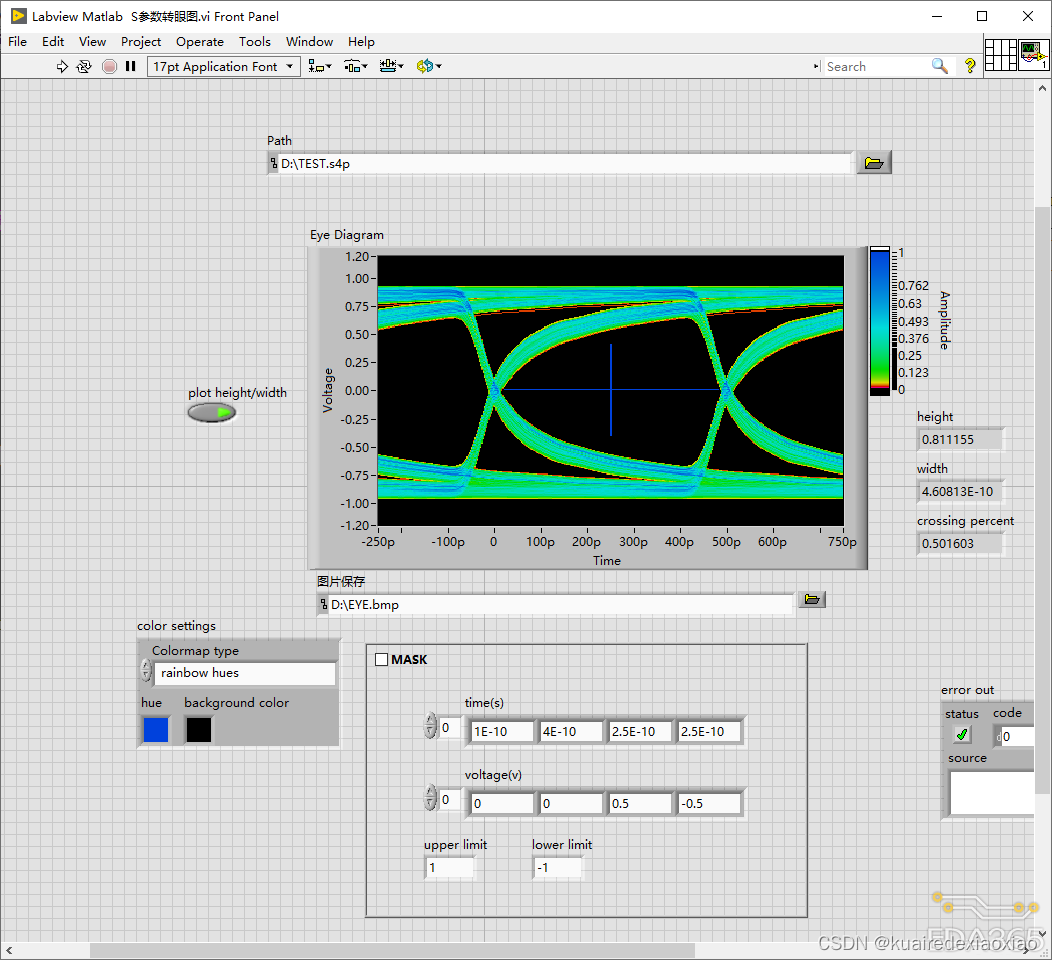Click the error out status indicator
The width and height of the screenshot is (1052, 960).
(962, 735)
